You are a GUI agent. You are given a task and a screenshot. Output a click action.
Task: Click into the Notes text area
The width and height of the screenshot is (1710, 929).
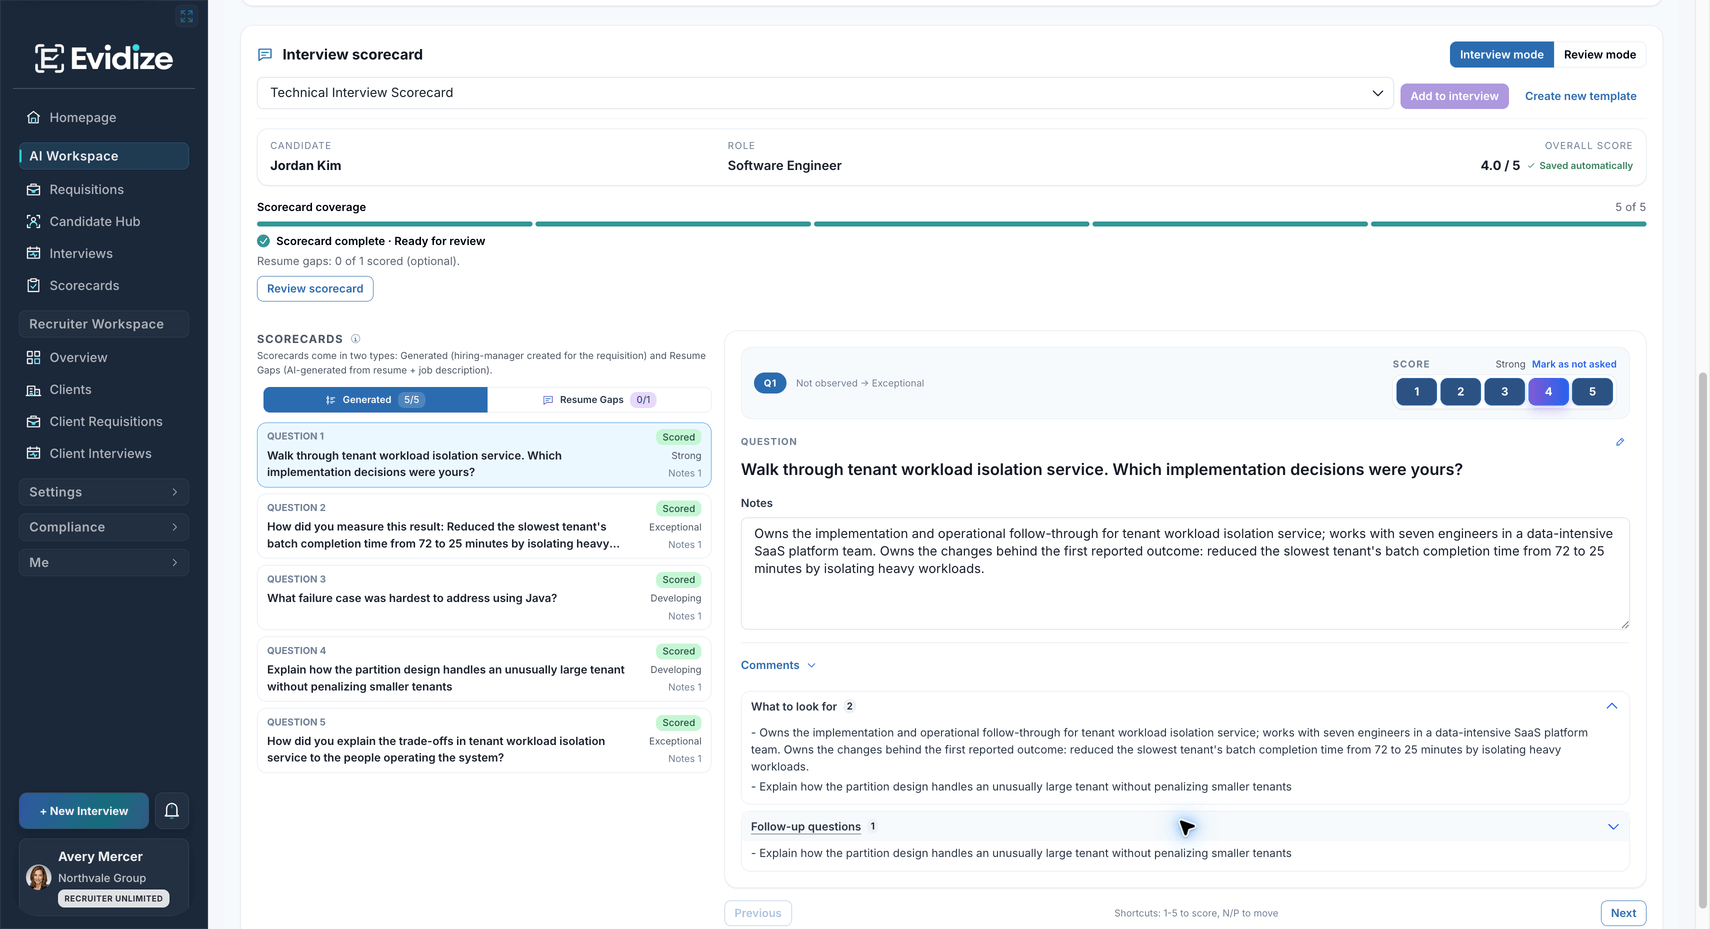(x=1185, y=573)
